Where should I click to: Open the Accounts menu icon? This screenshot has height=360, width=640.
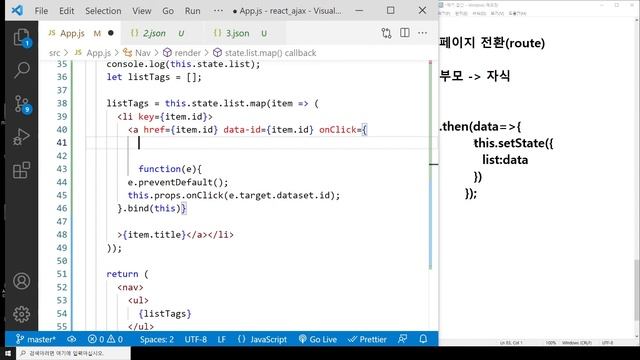coord(22,281)
